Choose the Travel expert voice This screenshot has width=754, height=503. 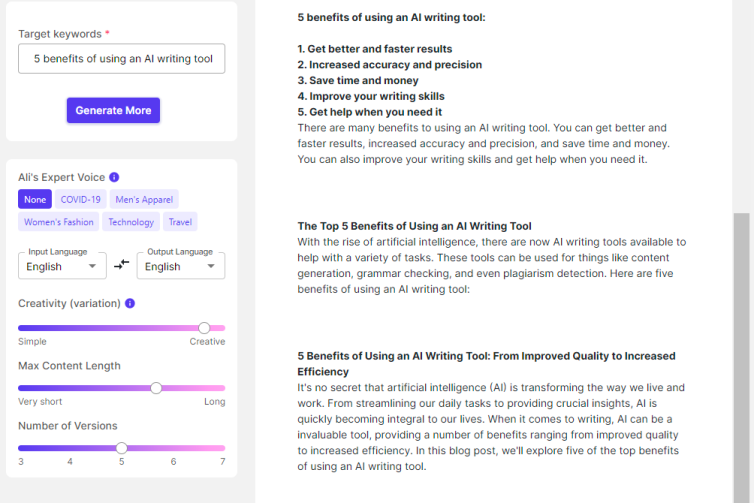point(180,222)
